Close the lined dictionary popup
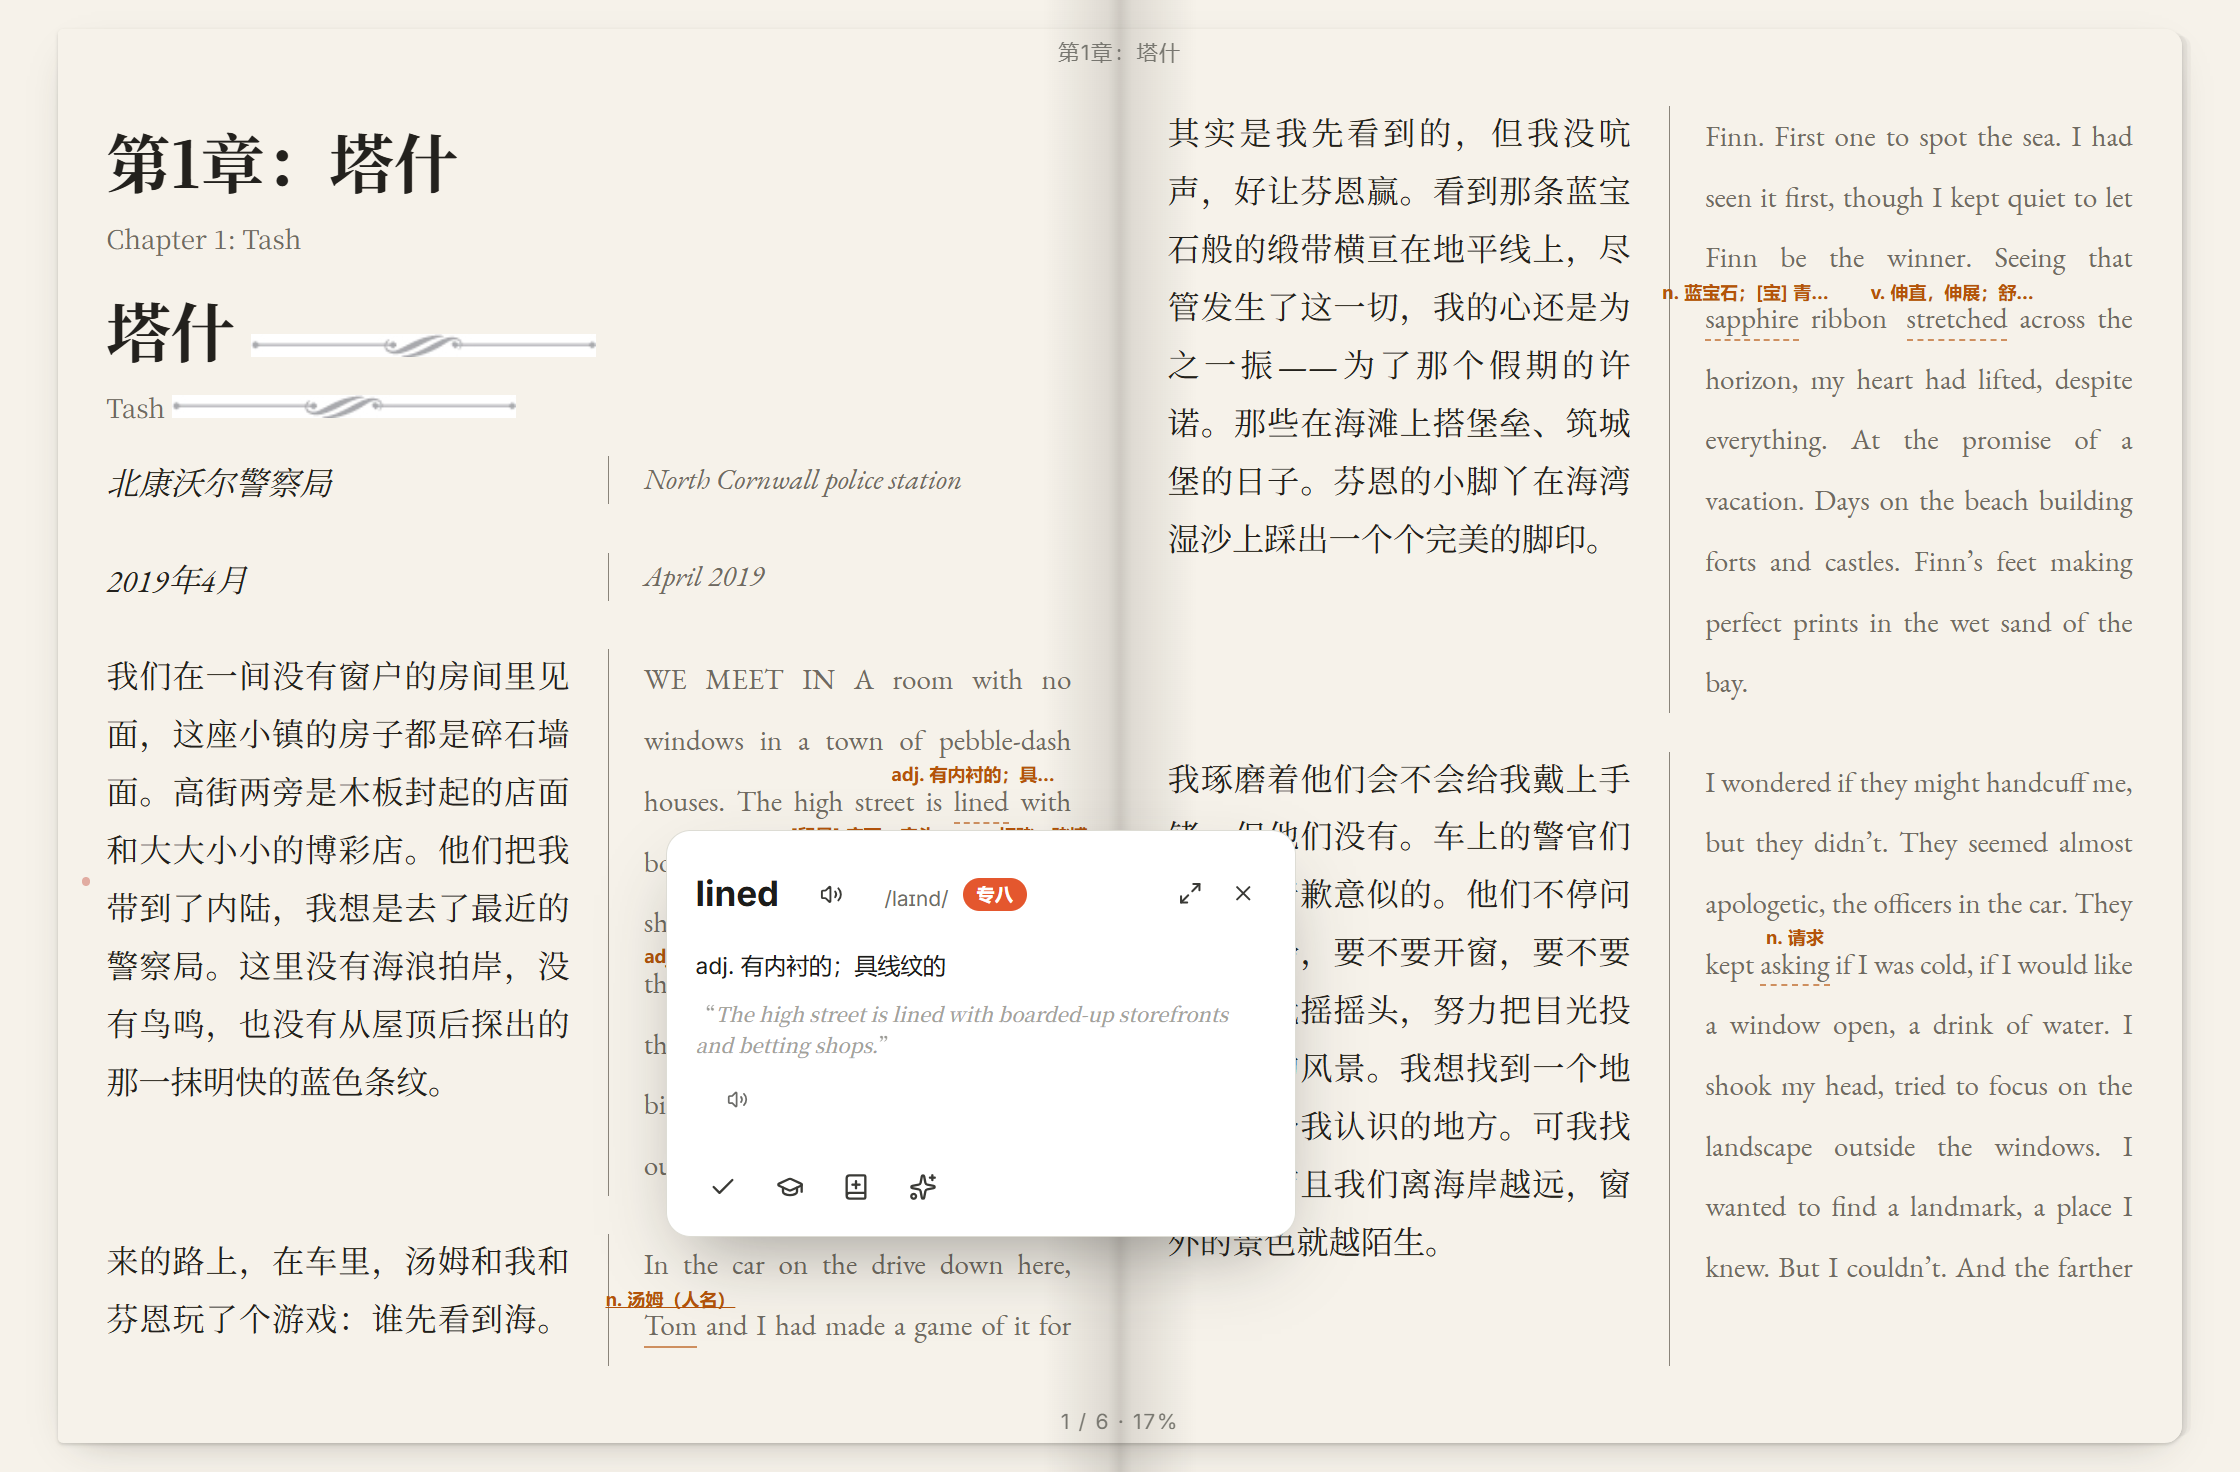The height and width of the screenshot is (1472, 2240). (1243, 893)
